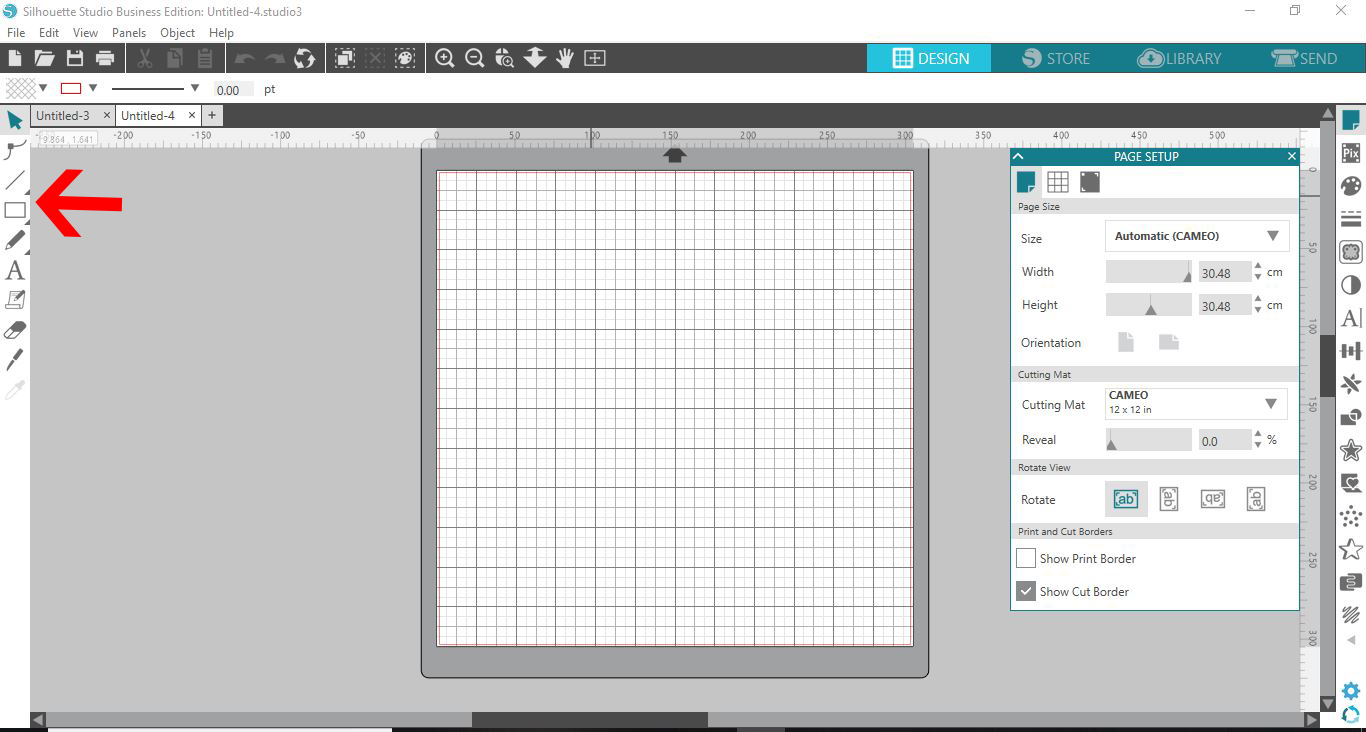
Task: Activate the Pan hand tool
Action: click(x=565, y=58)
